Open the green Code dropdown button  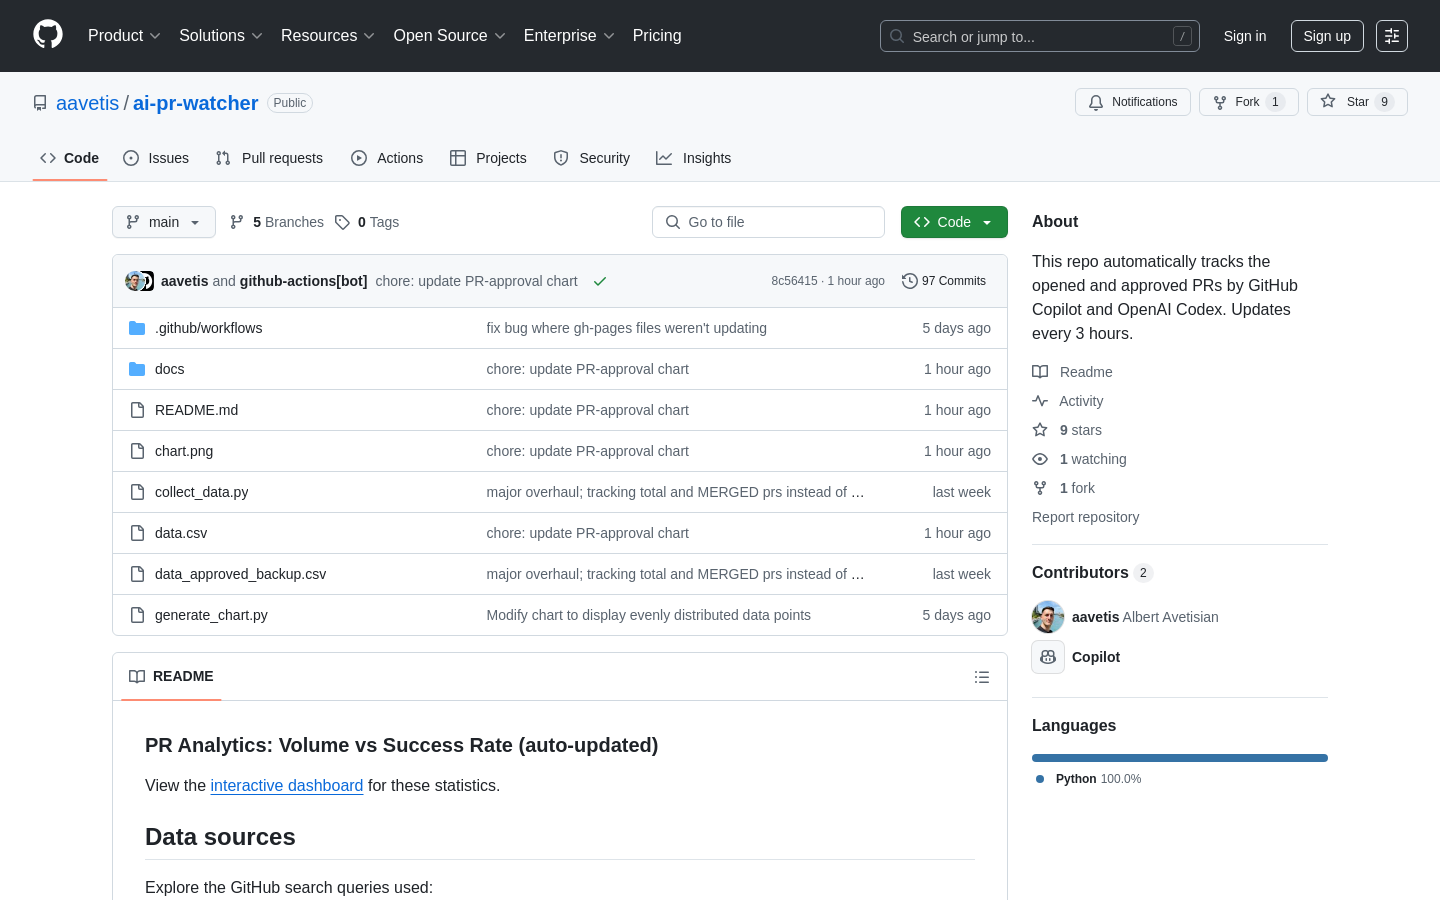coord(954,222)
